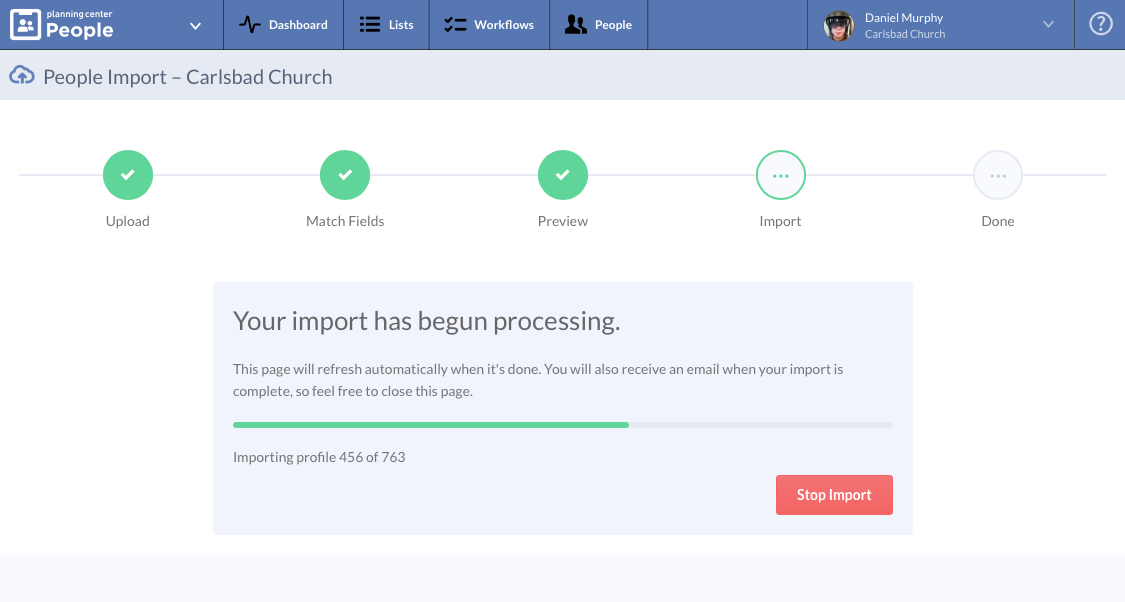Click the Done step circle
The height and width of the screenshot is (602, 1125).
click(x=998, y=175)
